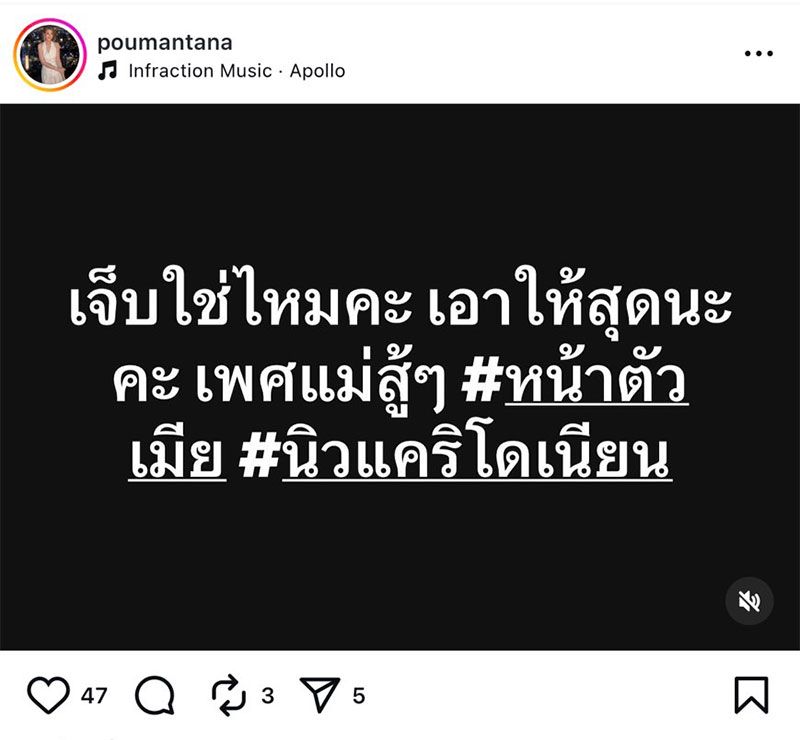Screen dimensions: 800x740
Task: Like the post with the heart icon
Action: pyautogui.click(x=48, y=695)
